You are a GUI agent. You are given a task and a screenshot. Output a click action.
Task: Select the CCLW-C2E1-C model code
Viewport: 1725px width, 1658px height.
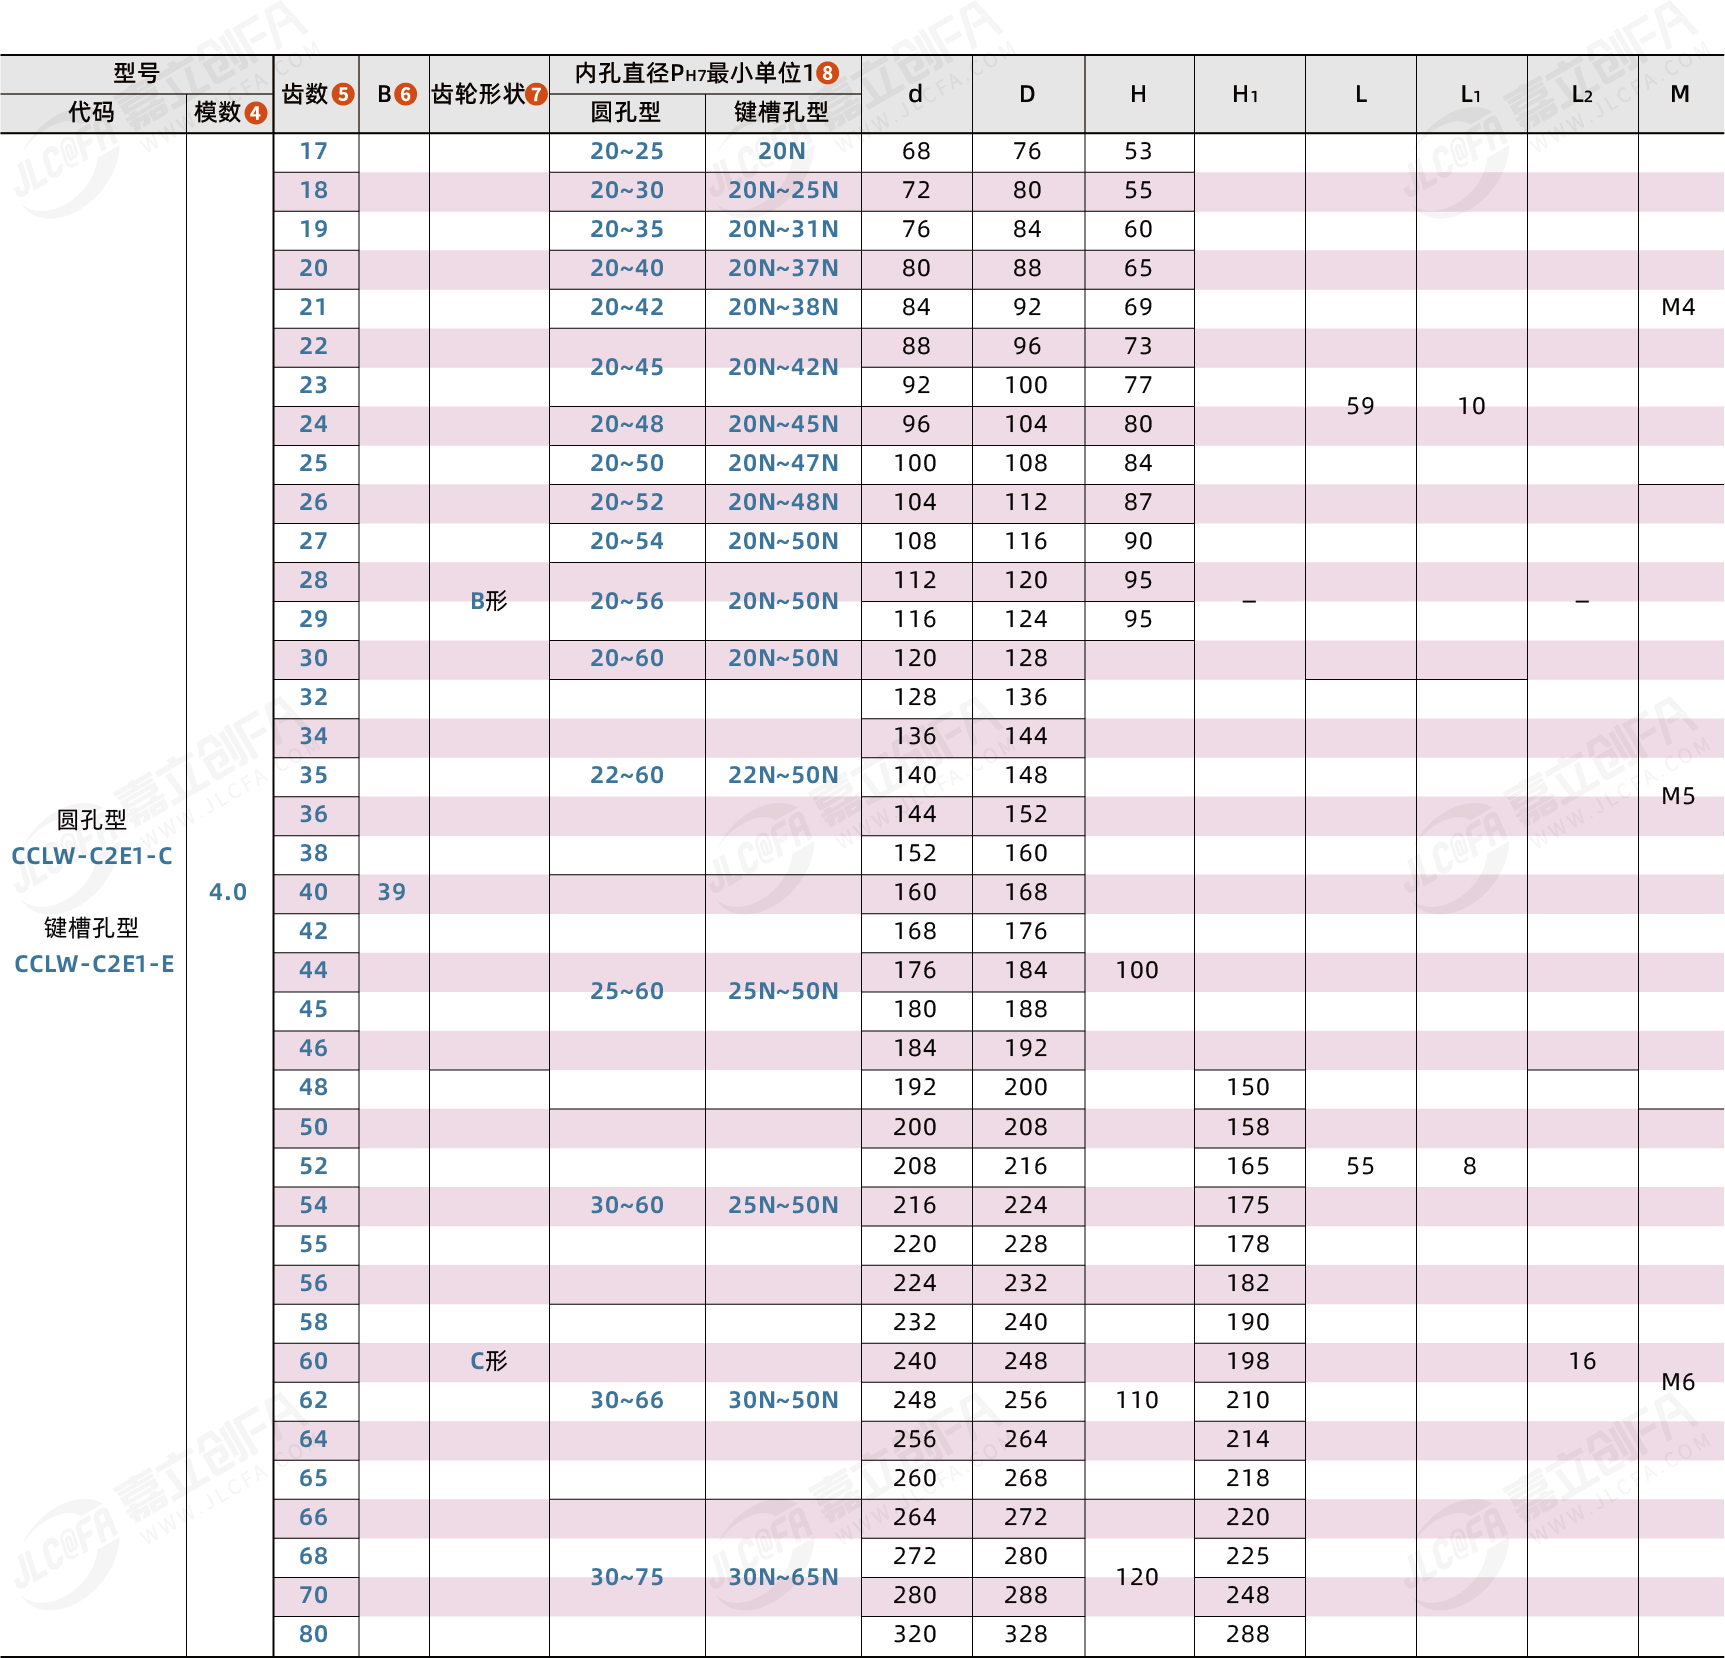pyautogui.click(x=92, y=856)
